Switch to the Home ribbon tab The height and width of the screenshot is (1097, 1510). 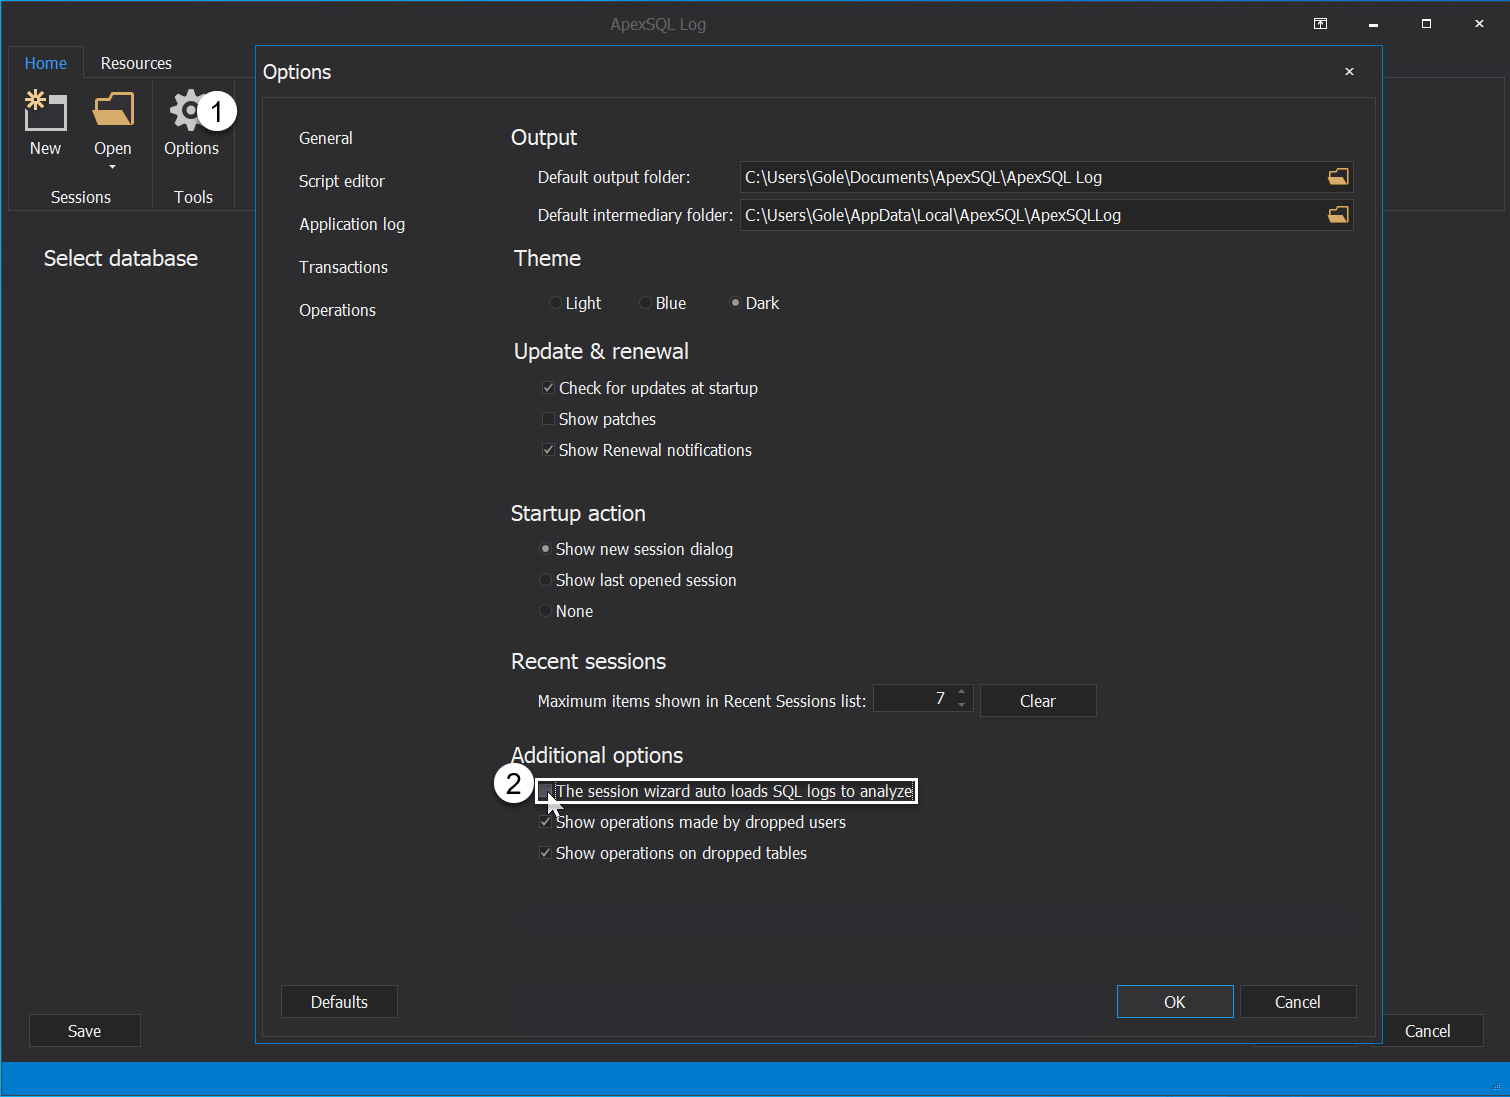pos(46,63)
